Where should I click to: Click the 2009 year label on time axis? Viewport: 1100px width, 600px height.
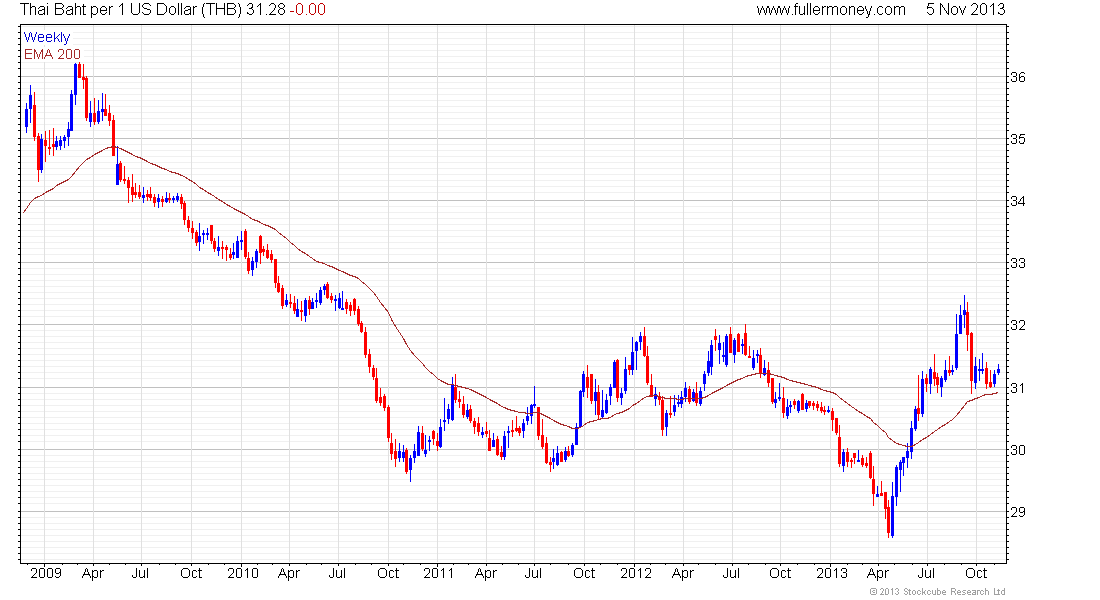(x=46, y=573)
